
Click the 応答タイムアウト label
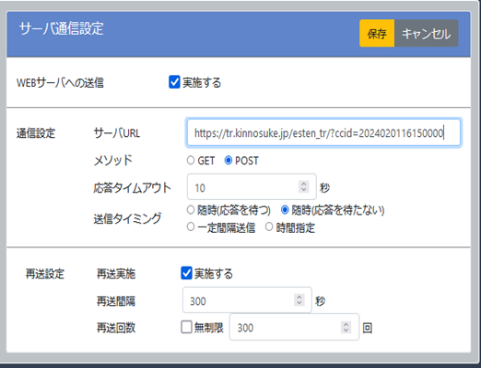pyautogui.click(x=132, y=188)
